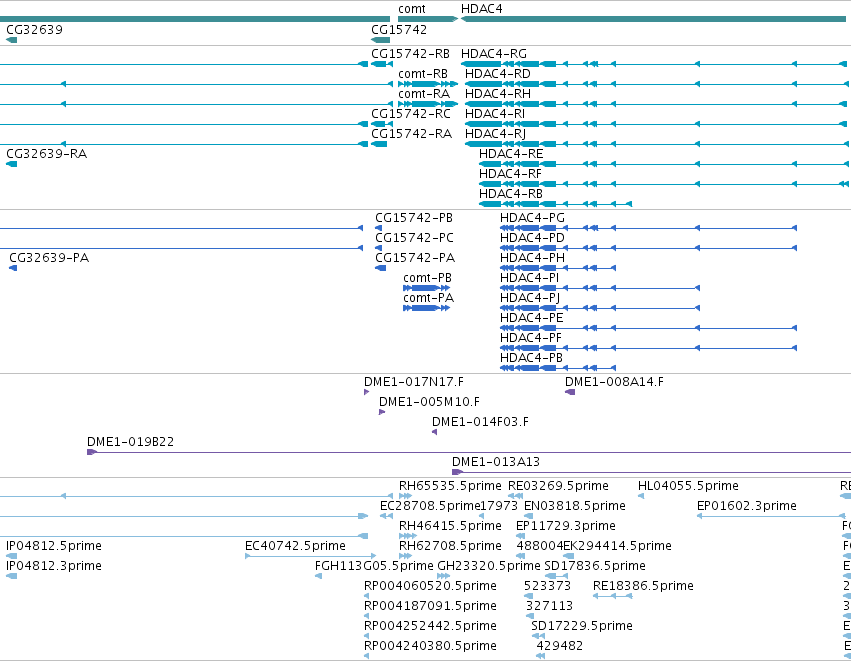Click the CG15742 gene label
This screenshot has height=661, width=851.
coord(399,29)
